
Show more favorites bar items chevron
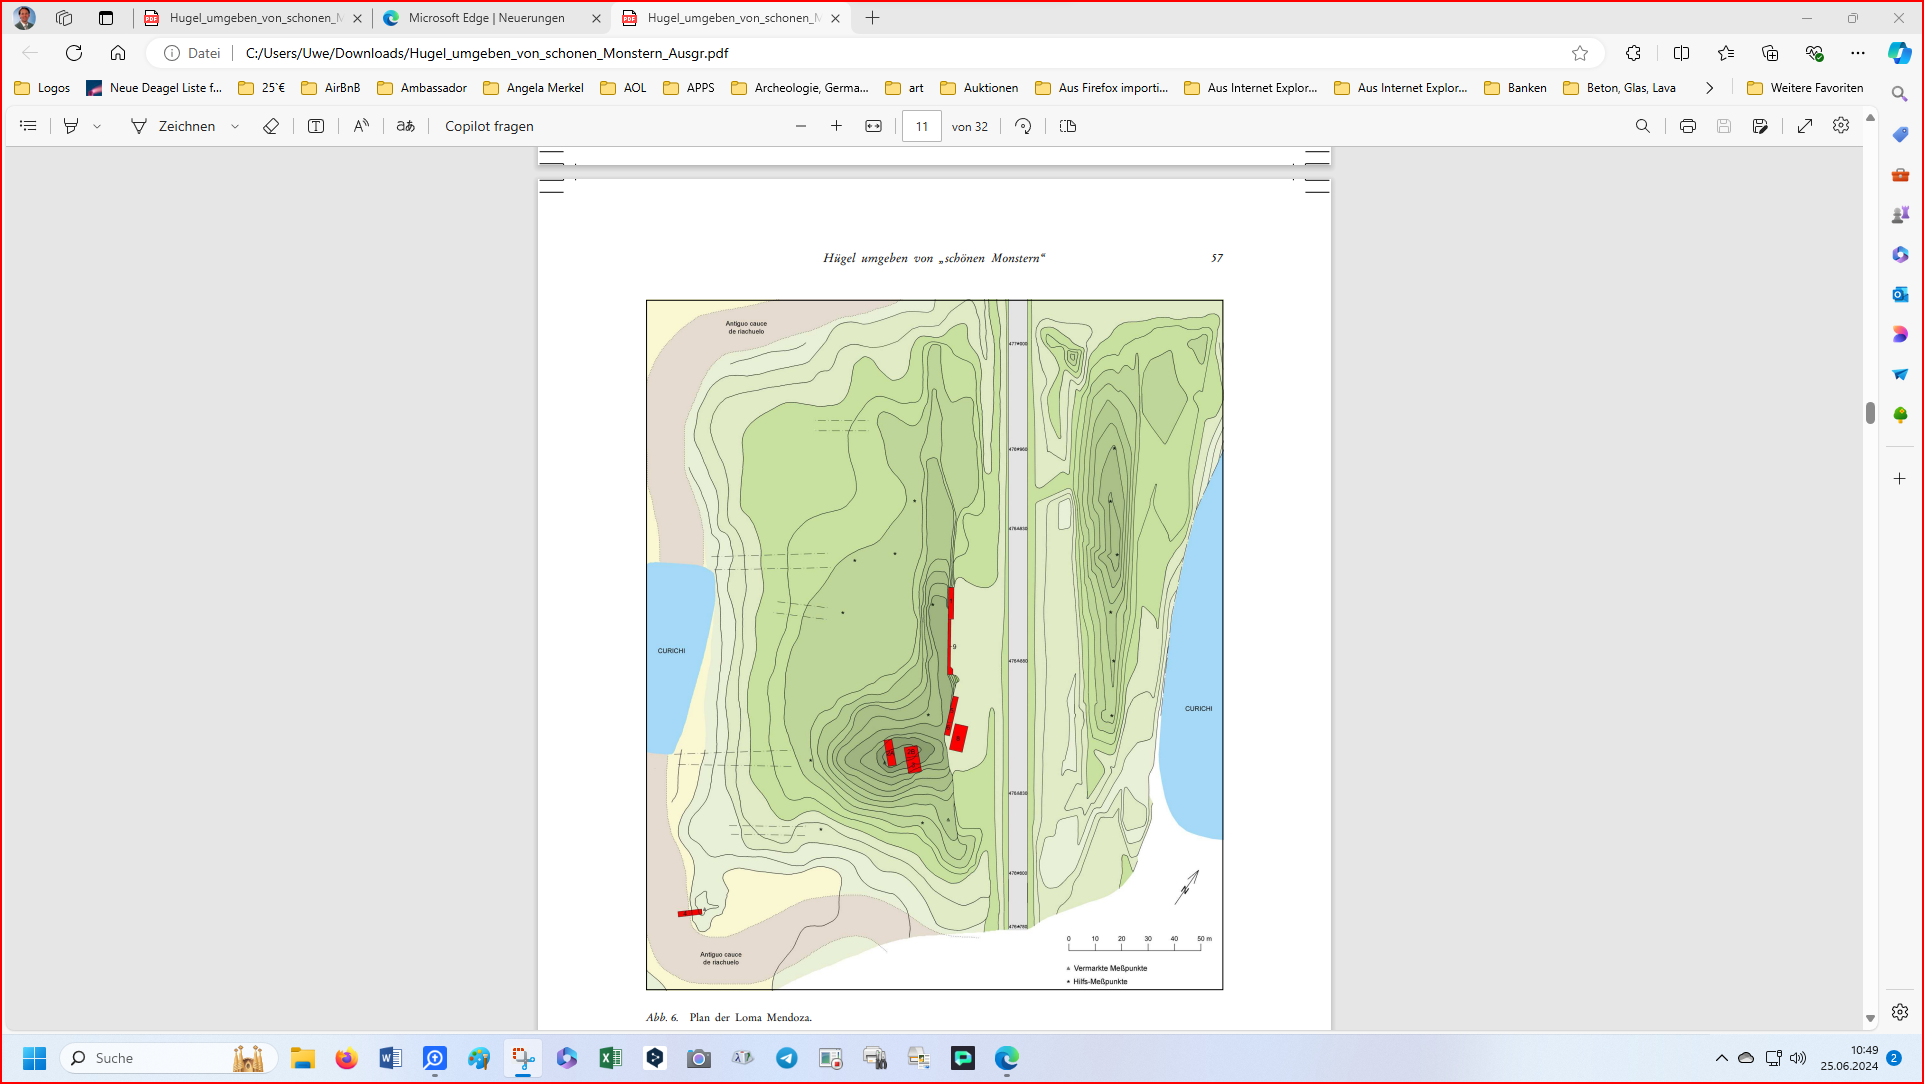[x=1710, y=88]
